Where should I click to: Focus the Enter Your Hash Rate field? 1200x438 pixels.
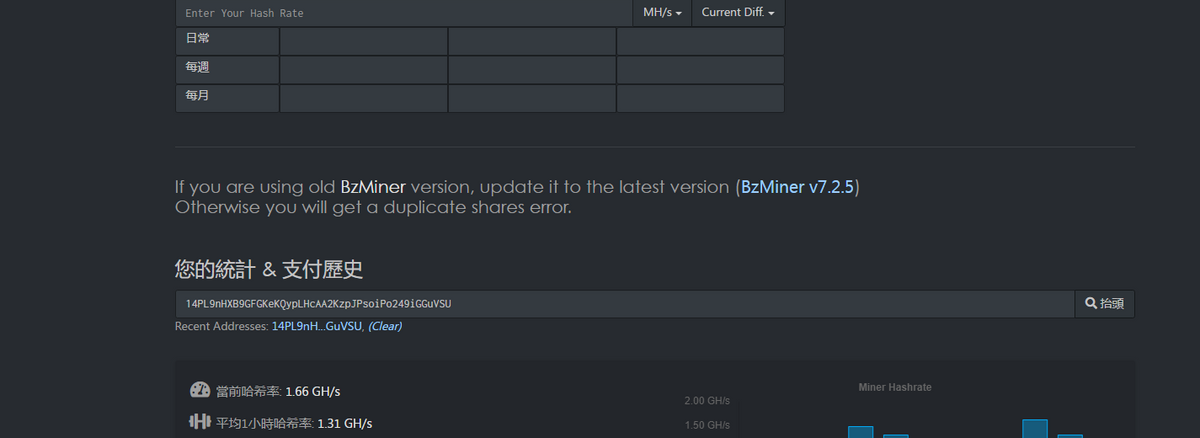403,13
